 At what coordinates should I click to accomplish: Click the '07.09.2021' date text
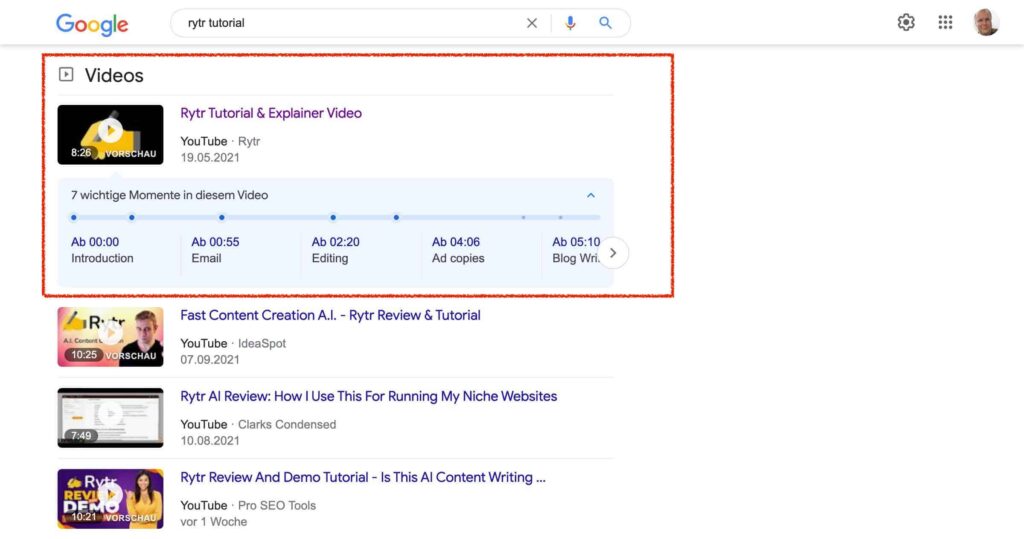coord(210,359)
